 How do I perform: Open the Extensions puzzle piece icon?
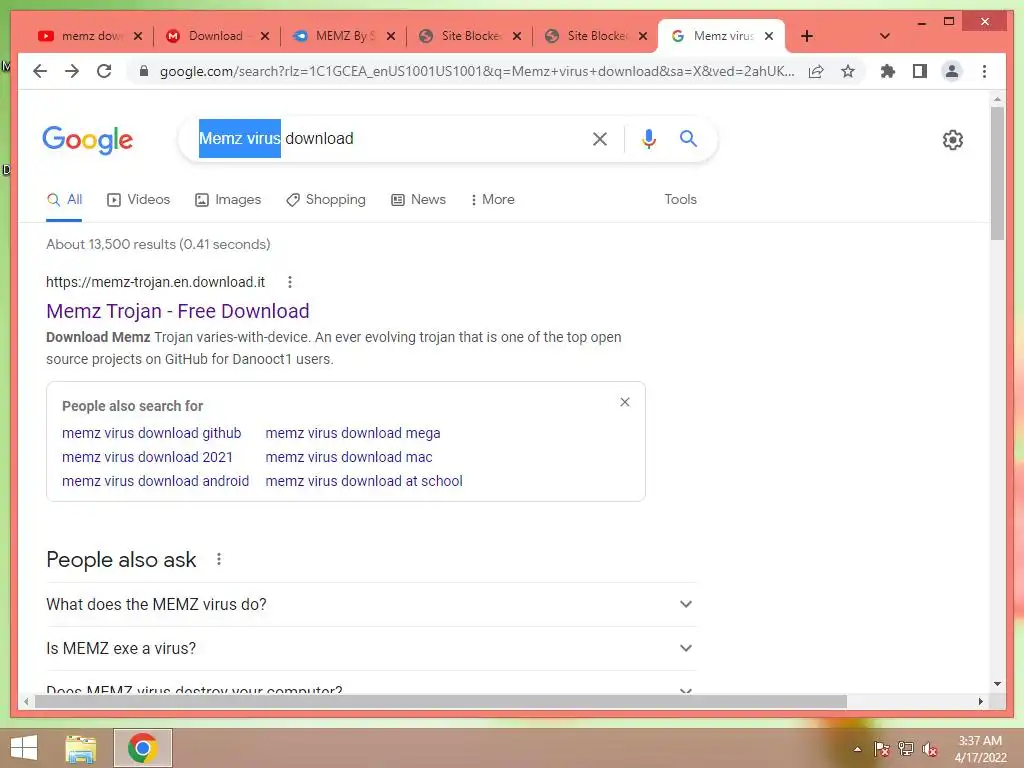click(888, 71)
